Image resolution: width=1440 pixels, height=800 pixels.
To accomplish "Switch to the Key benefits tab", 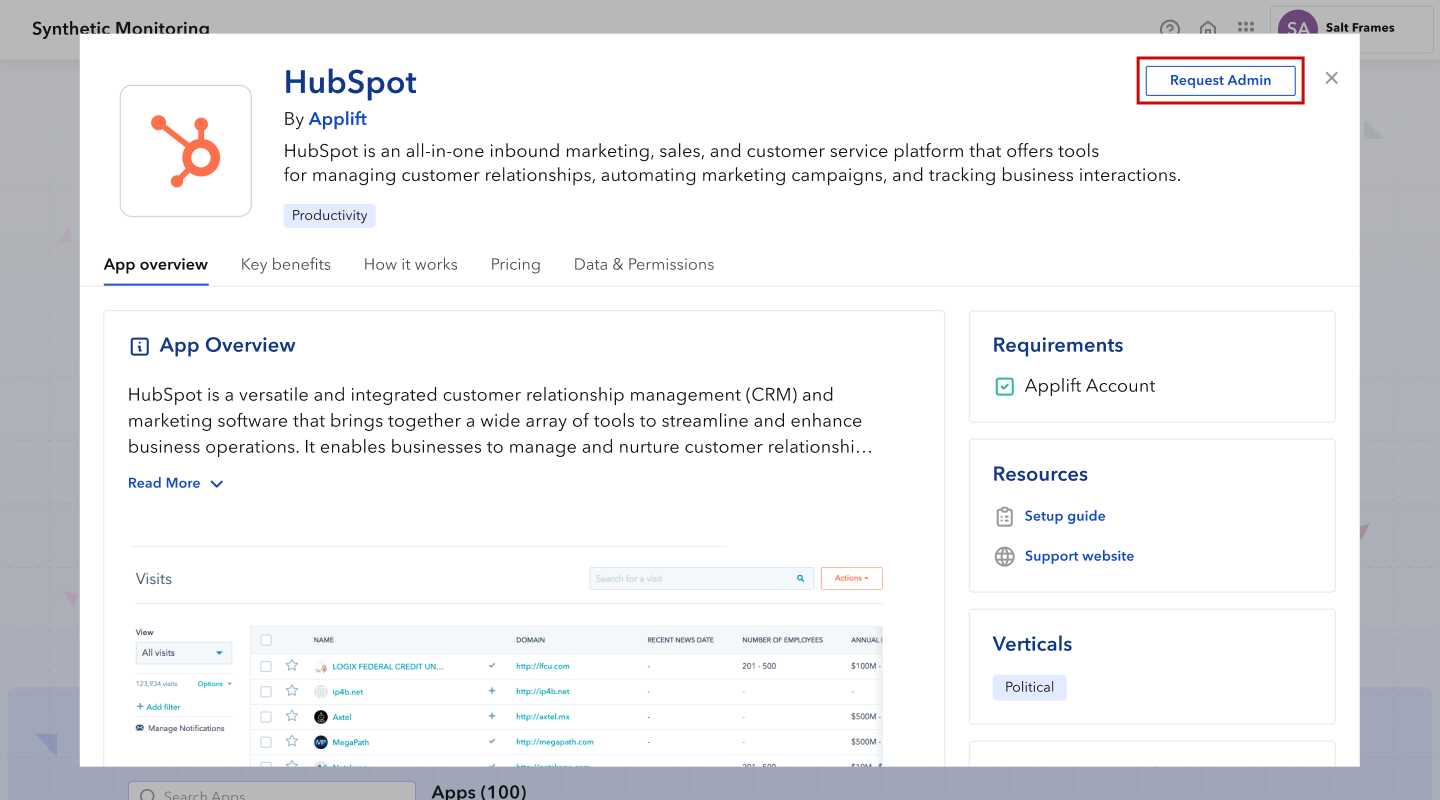I will click(x=285, y=264).
